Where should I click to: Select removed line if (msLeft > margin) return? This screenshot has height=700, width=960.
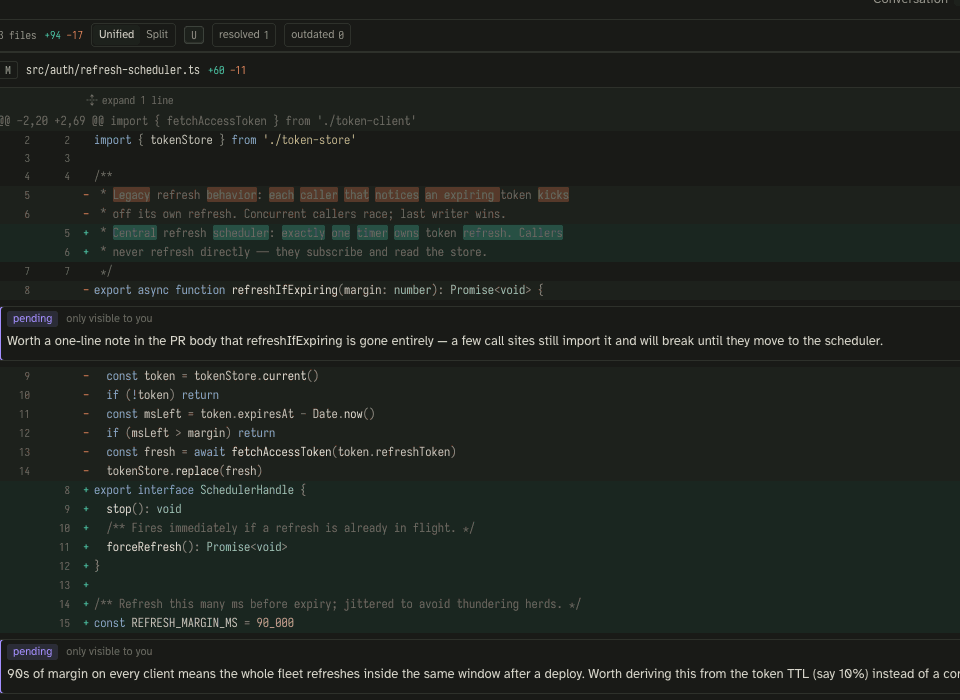(x=480, y=432)
